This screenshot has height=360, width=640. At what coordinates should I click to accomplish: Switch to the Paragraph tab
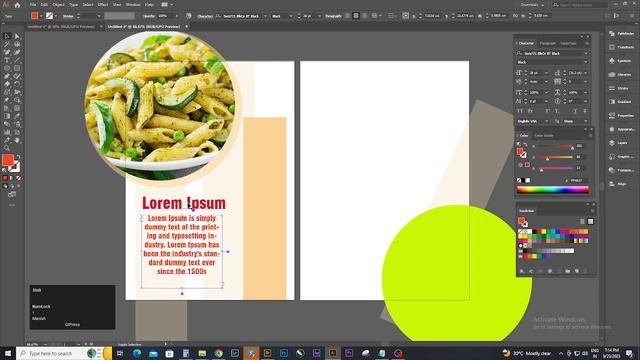click(x=548, y=43)
